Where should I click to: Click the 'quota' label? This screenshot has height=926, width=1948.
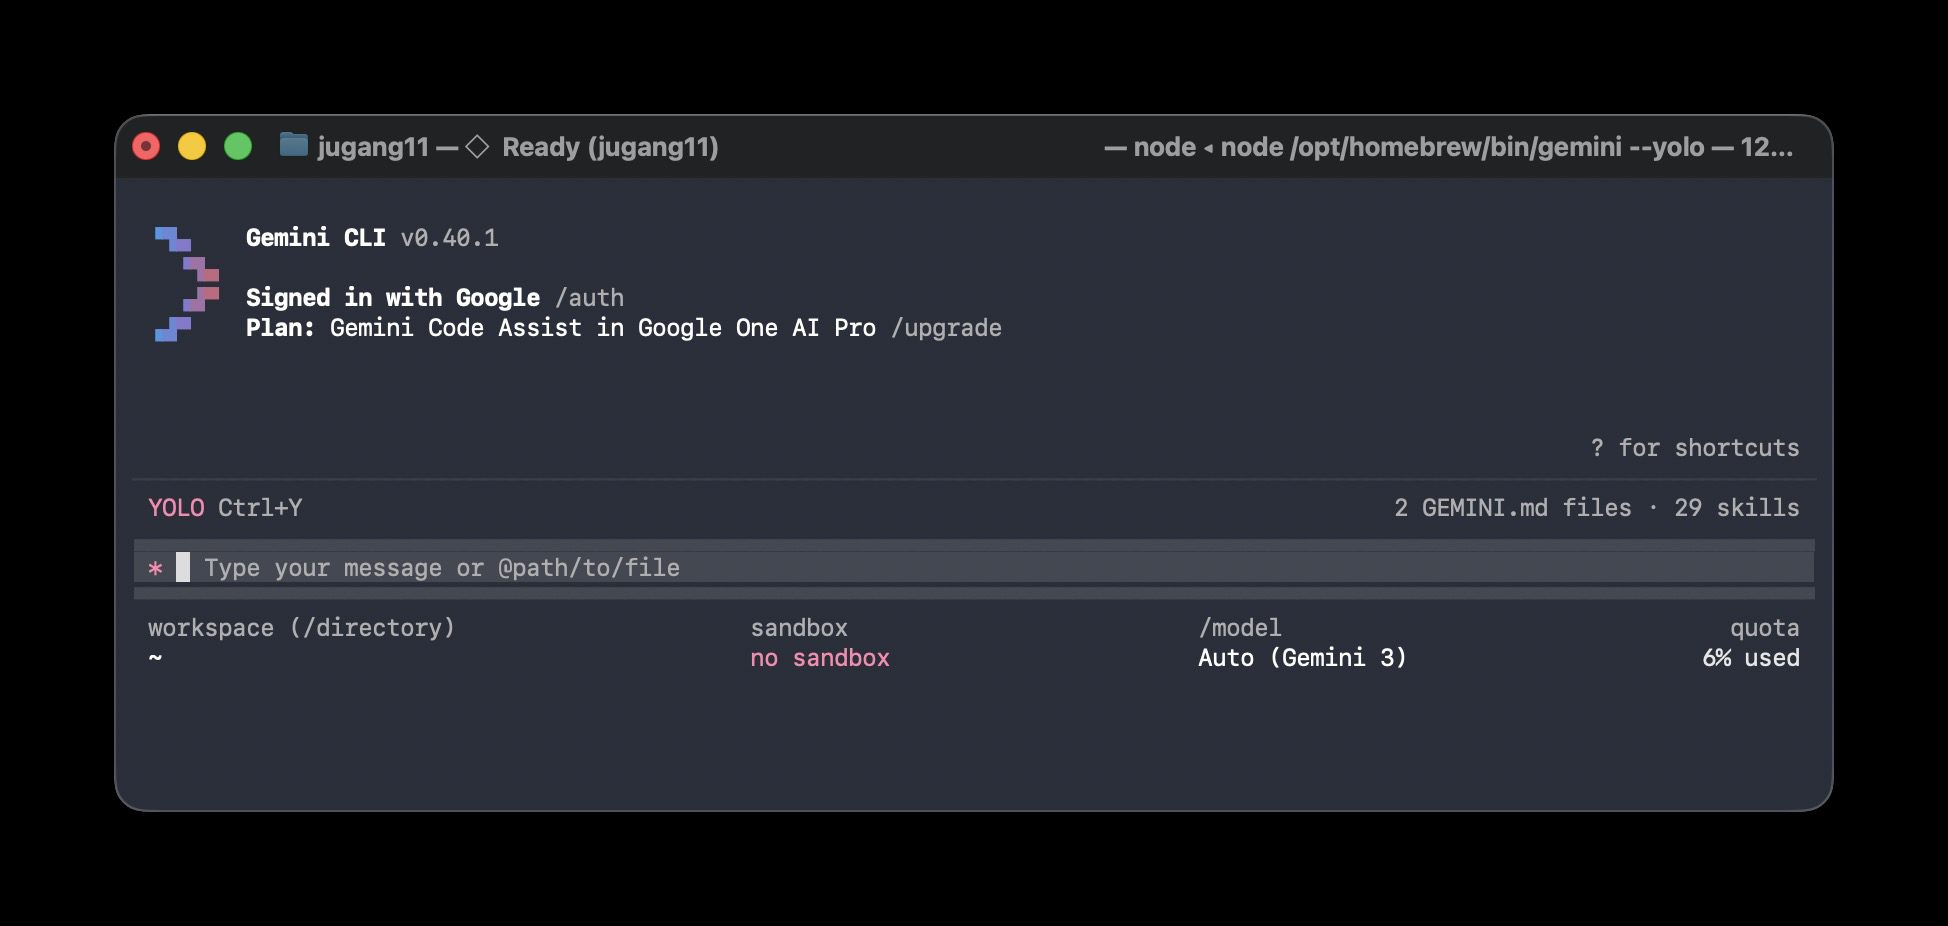pyautogui.click(x=1765, y=628)
